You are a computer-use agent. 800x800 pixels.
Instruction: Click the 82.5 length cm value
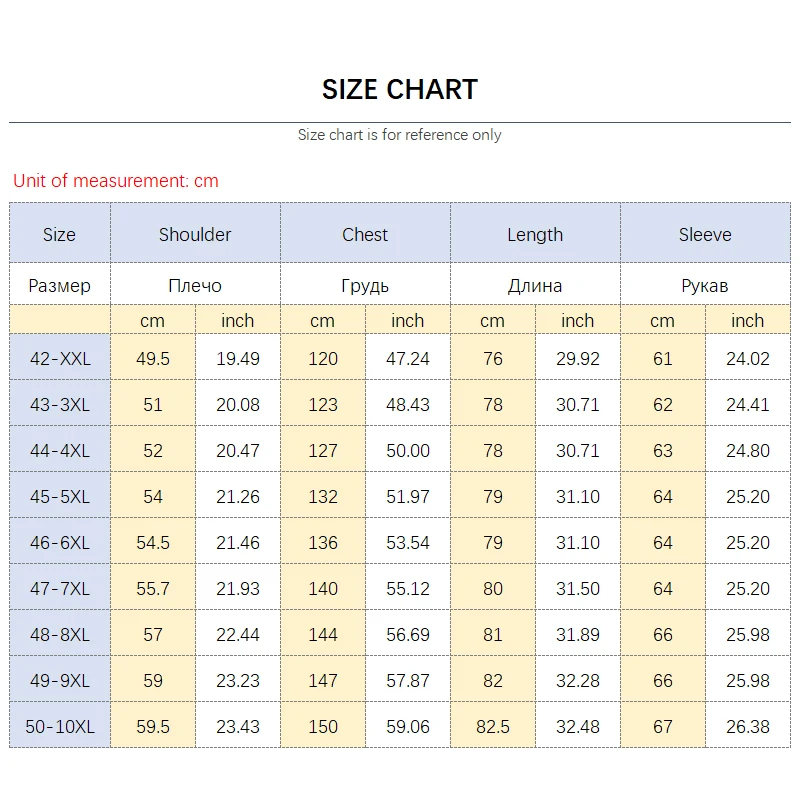(x=493, y=727)
